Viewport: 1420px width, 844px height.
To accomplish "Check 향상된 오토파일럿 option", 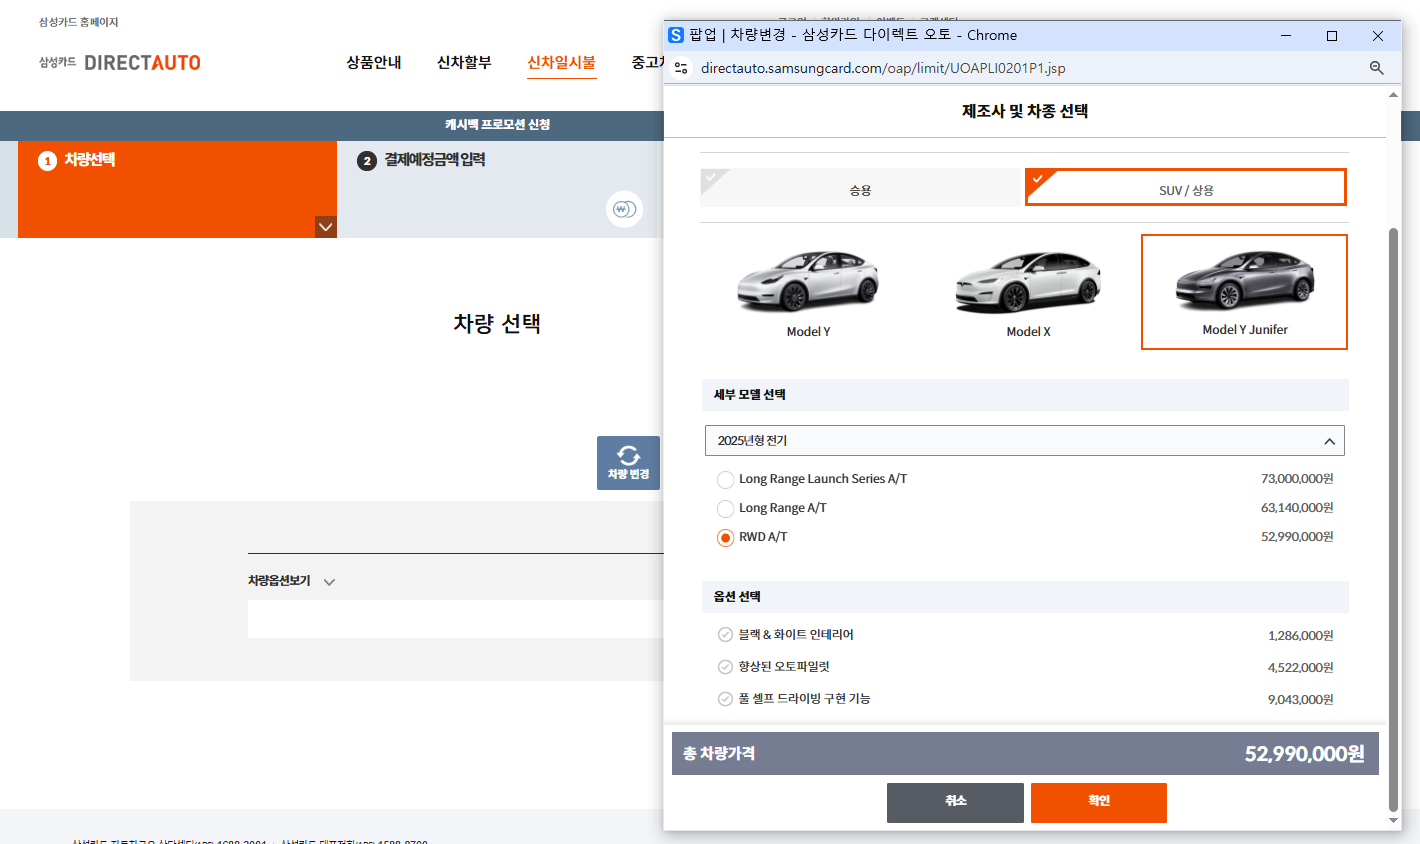I will [x=725, y=667].
